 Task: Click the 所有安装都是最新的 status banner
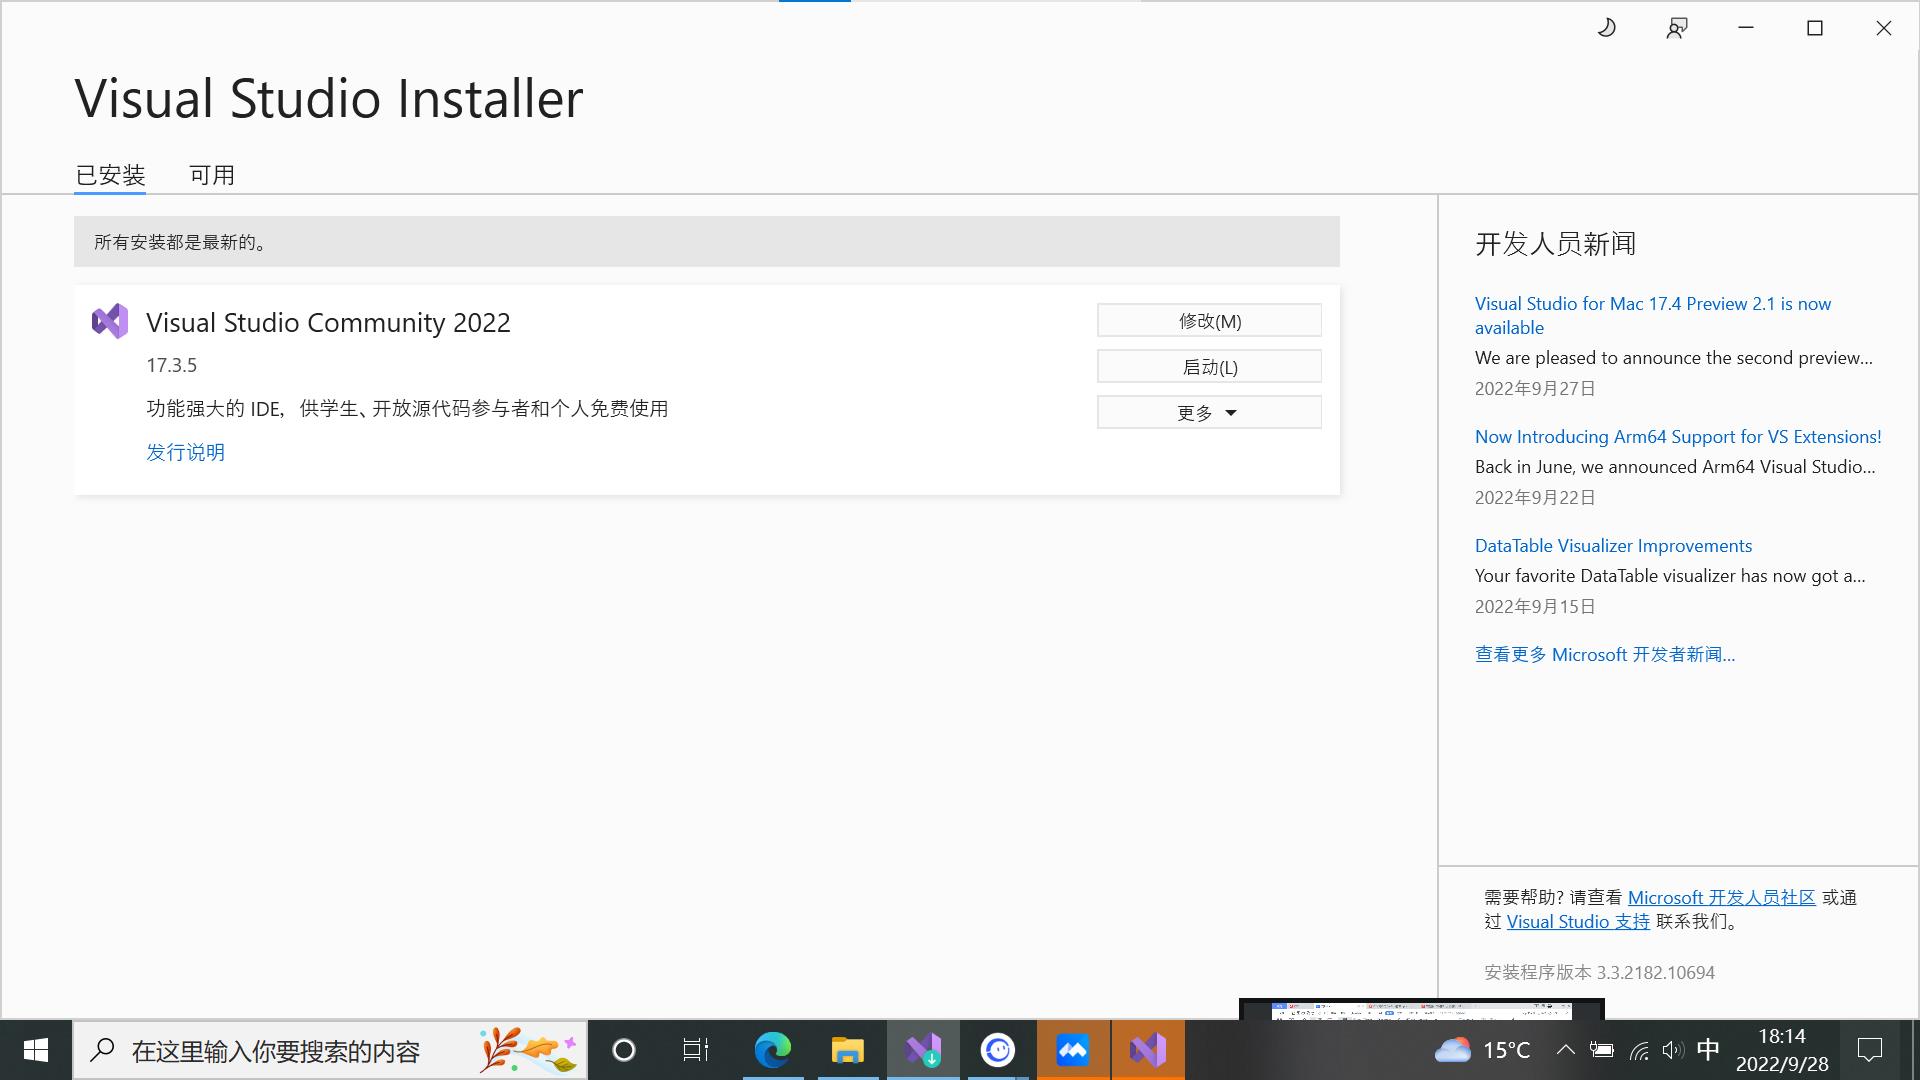tap(707, 241)
